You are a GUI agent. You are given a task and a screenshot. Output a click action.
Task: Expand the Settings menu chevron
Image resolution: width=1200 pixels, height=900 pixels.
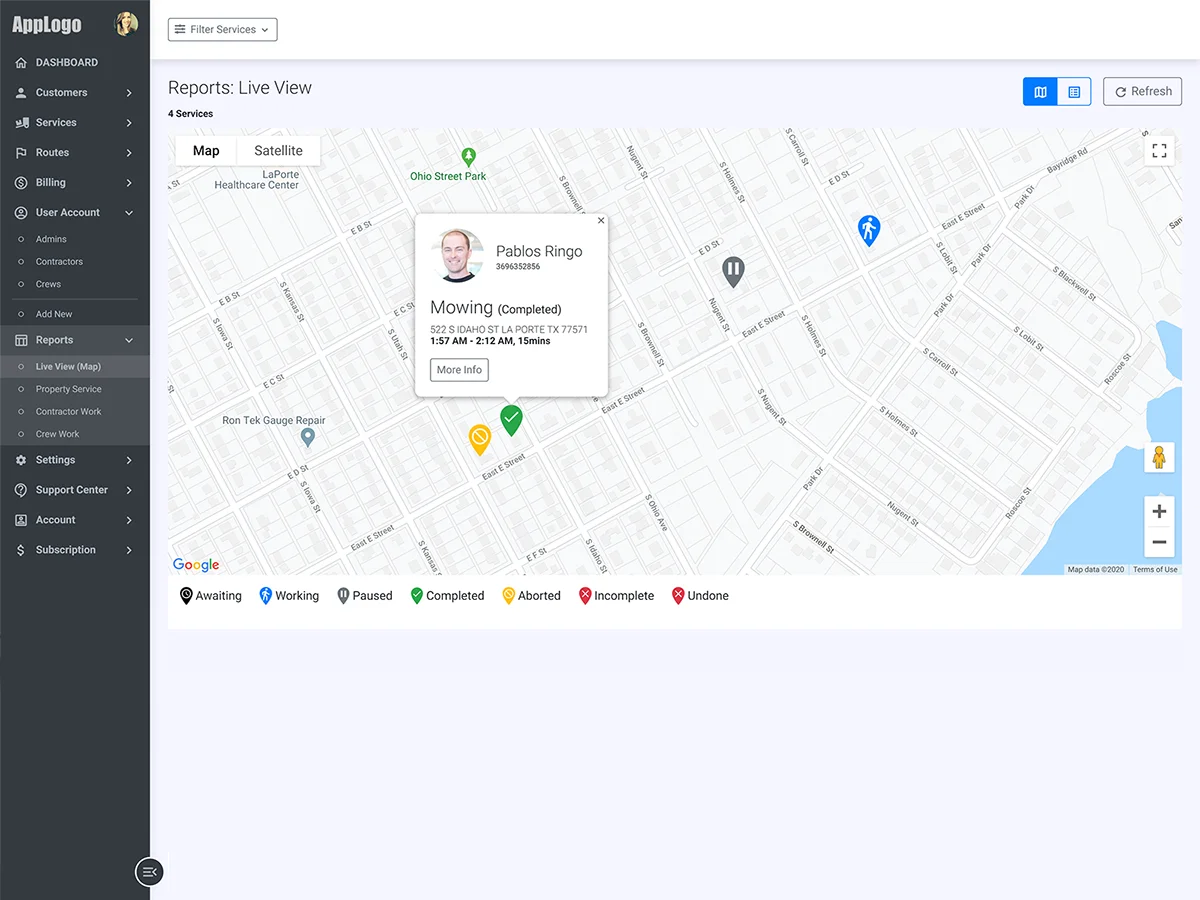click(x=129, y=460)
